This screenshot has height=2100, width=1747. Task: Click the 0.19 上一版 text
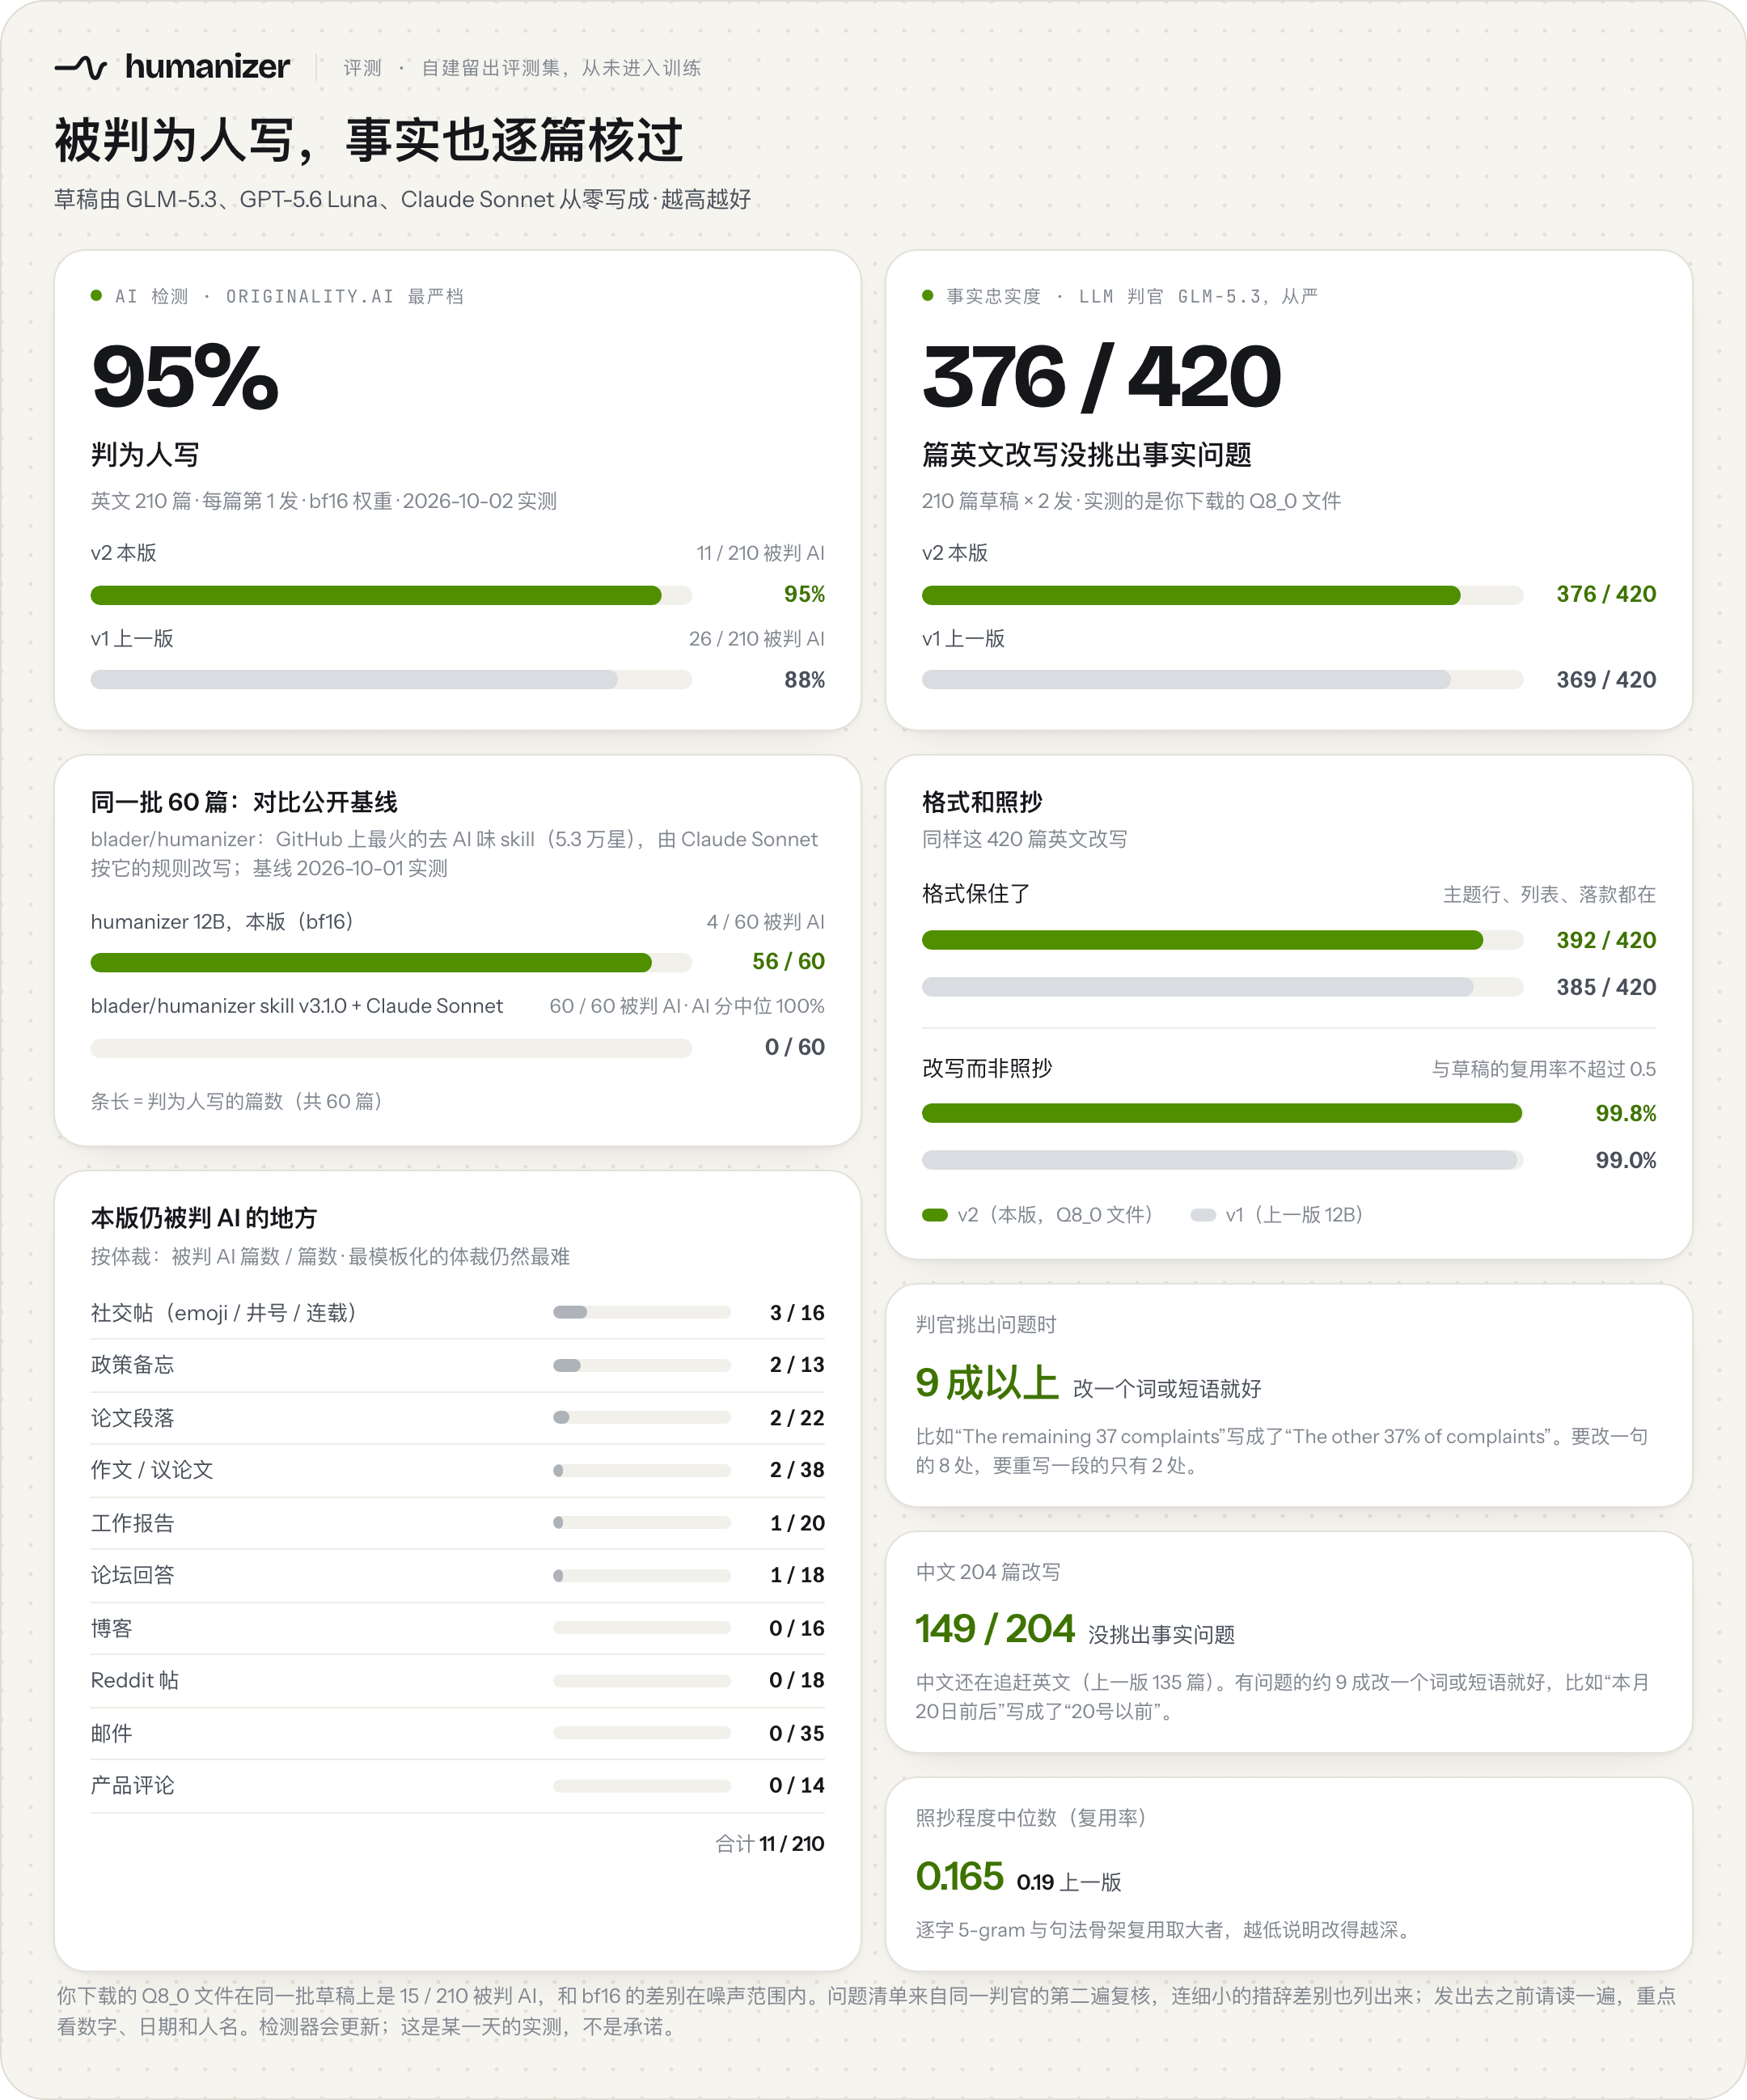(x=1069, y=1882)
